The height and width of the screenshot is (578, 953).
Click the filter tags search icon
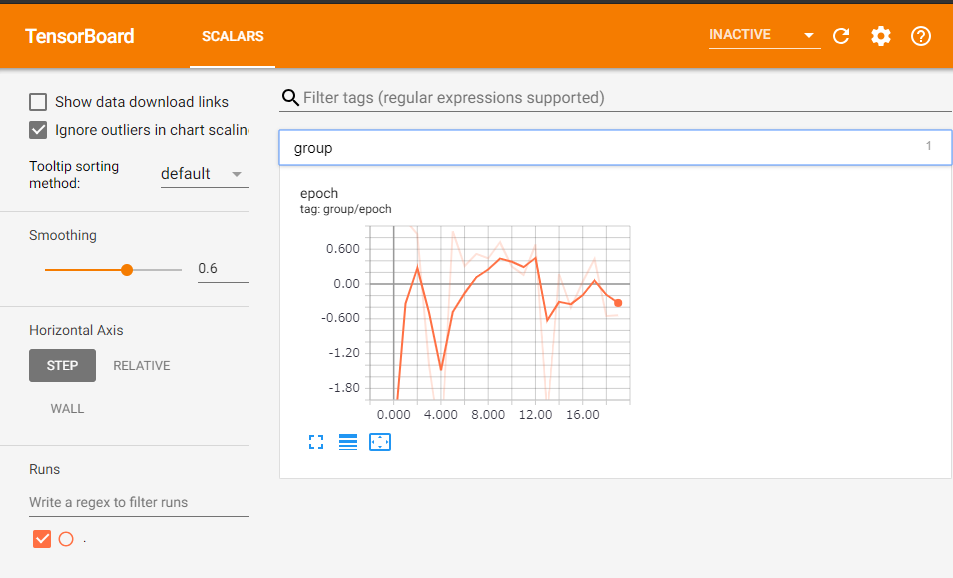(290, 98)
